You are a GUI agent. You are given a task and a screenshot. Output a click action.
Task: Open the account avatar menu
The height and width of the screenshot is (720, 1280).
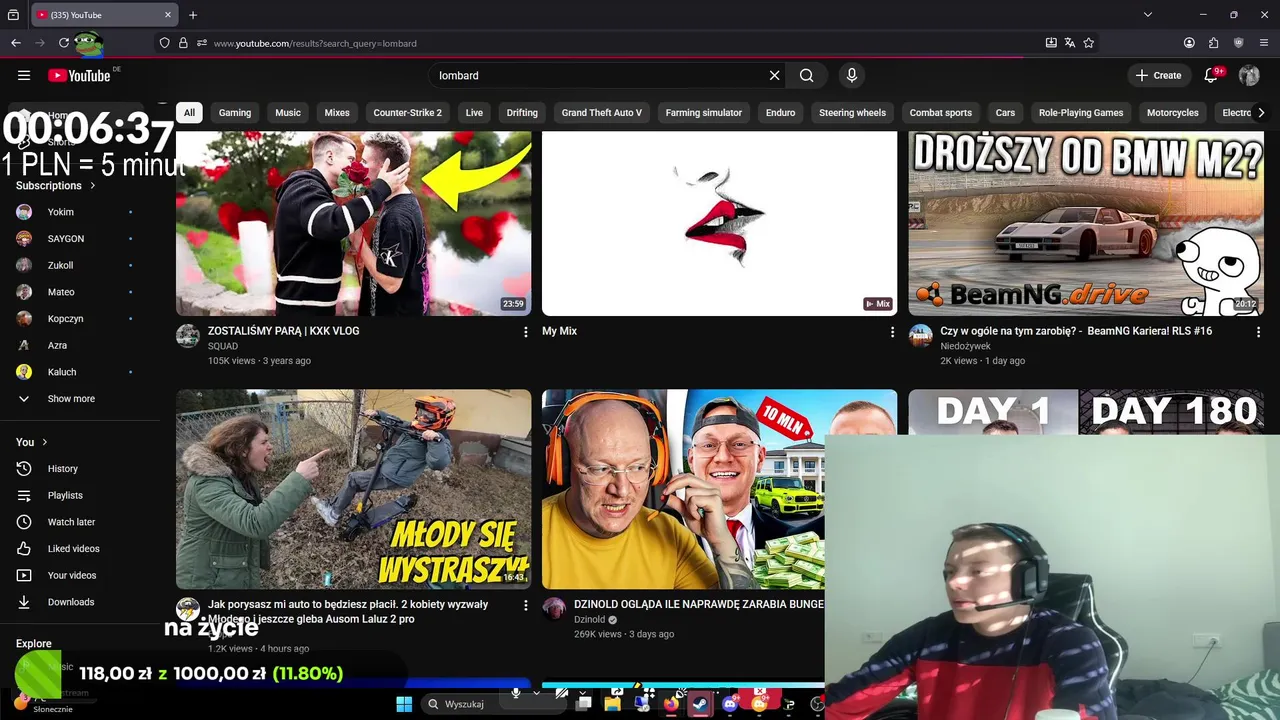click(x=1249, y=75)
